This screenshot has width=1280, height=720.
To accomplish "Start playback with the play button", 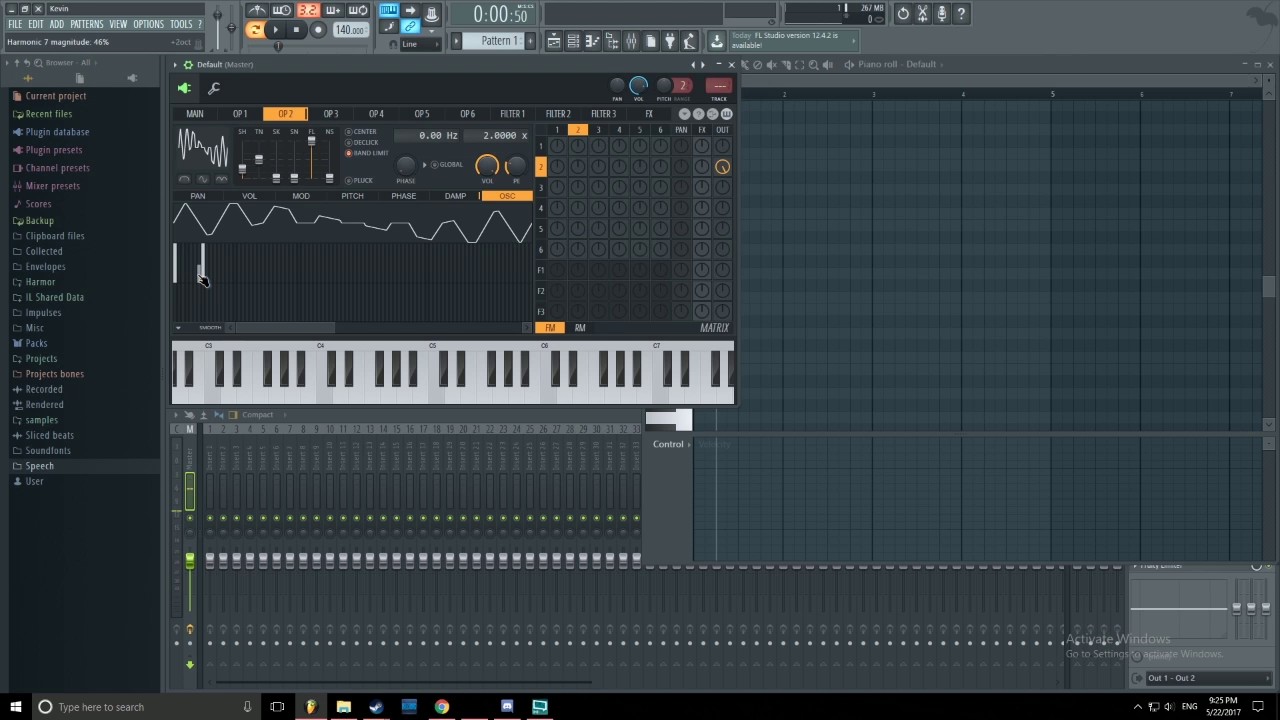I will 276,30.
